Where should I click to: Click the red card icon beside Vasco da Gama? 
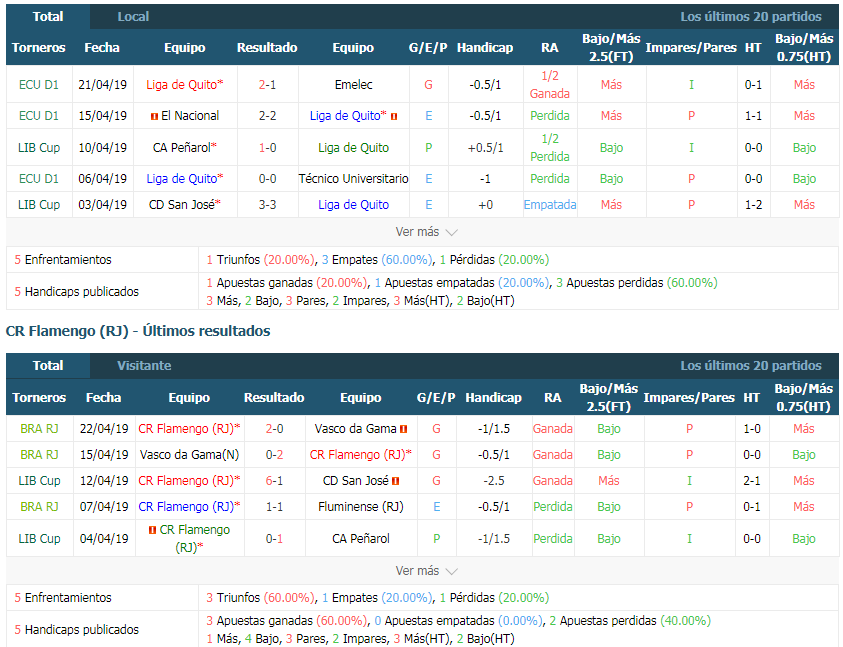point(404,429)
